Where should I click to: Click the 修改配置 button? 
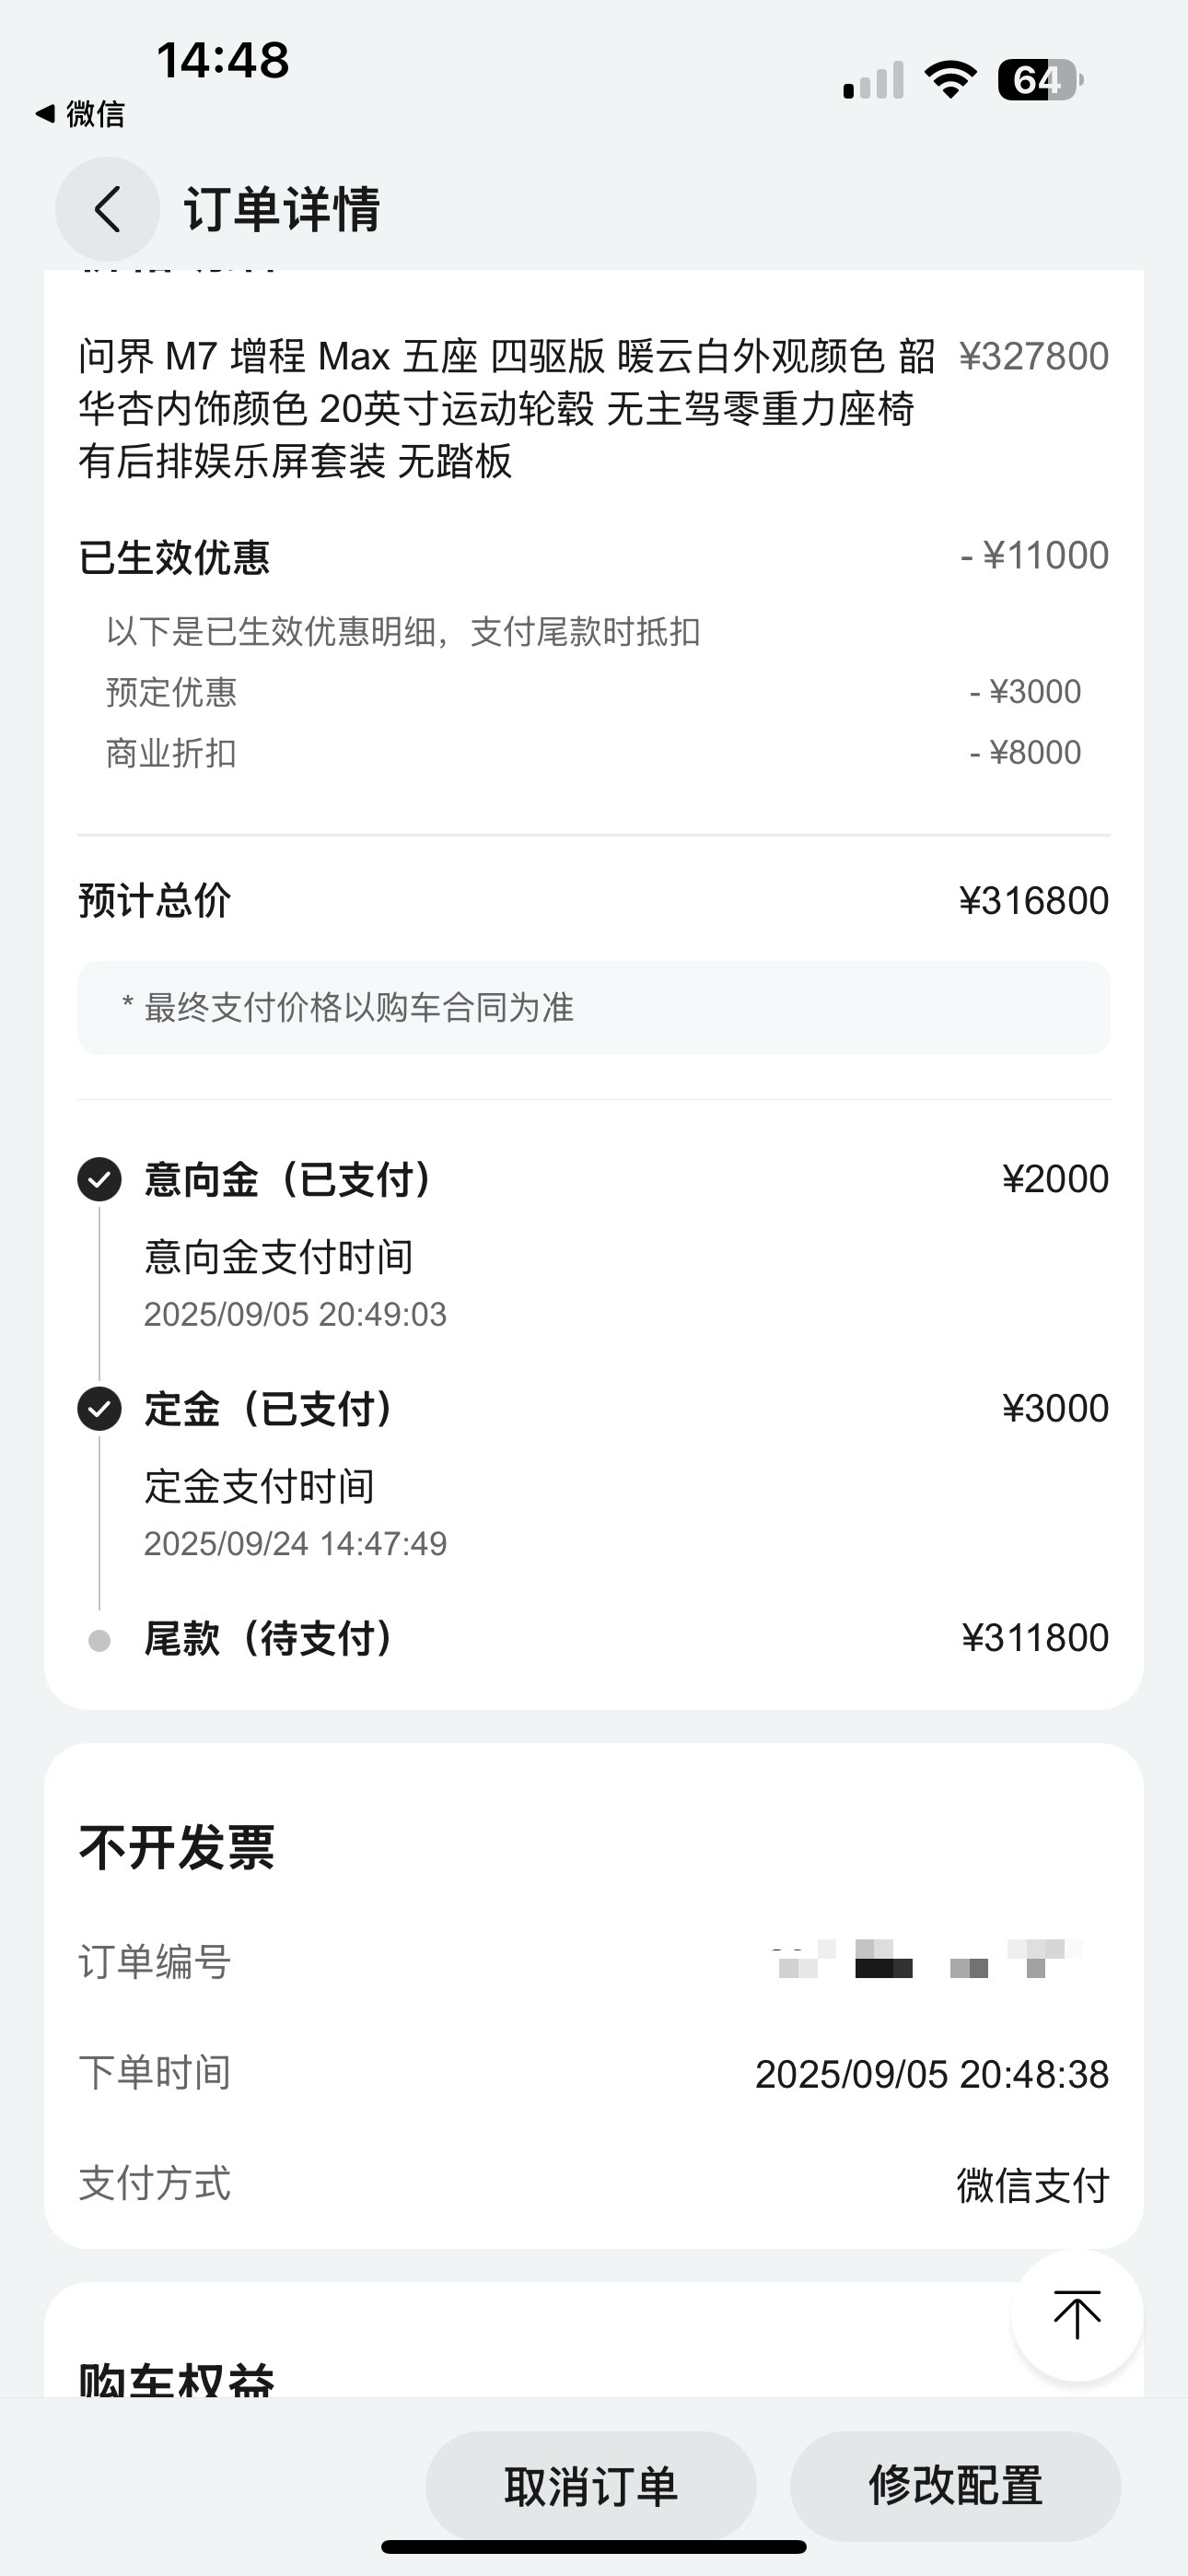tap(955, 2485)
